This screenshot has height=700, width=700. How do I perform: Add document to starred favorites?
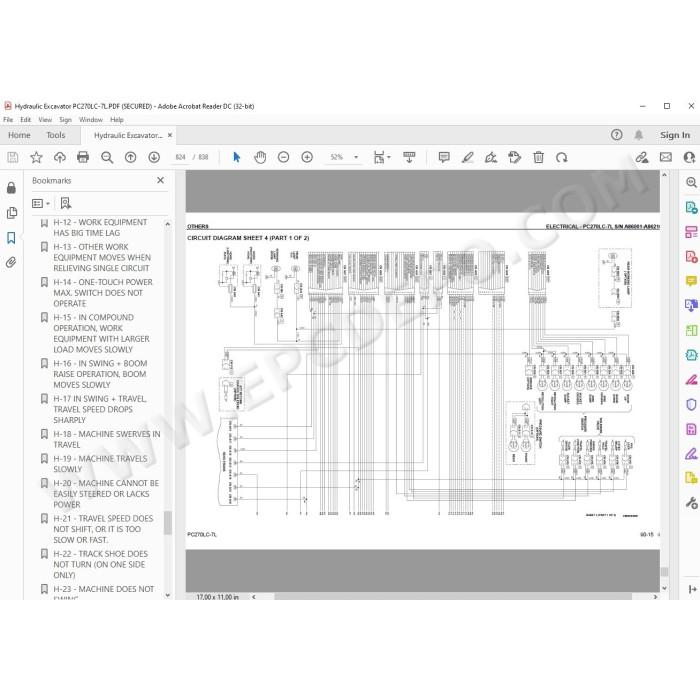pyautogui.click(x=36, y=157)
